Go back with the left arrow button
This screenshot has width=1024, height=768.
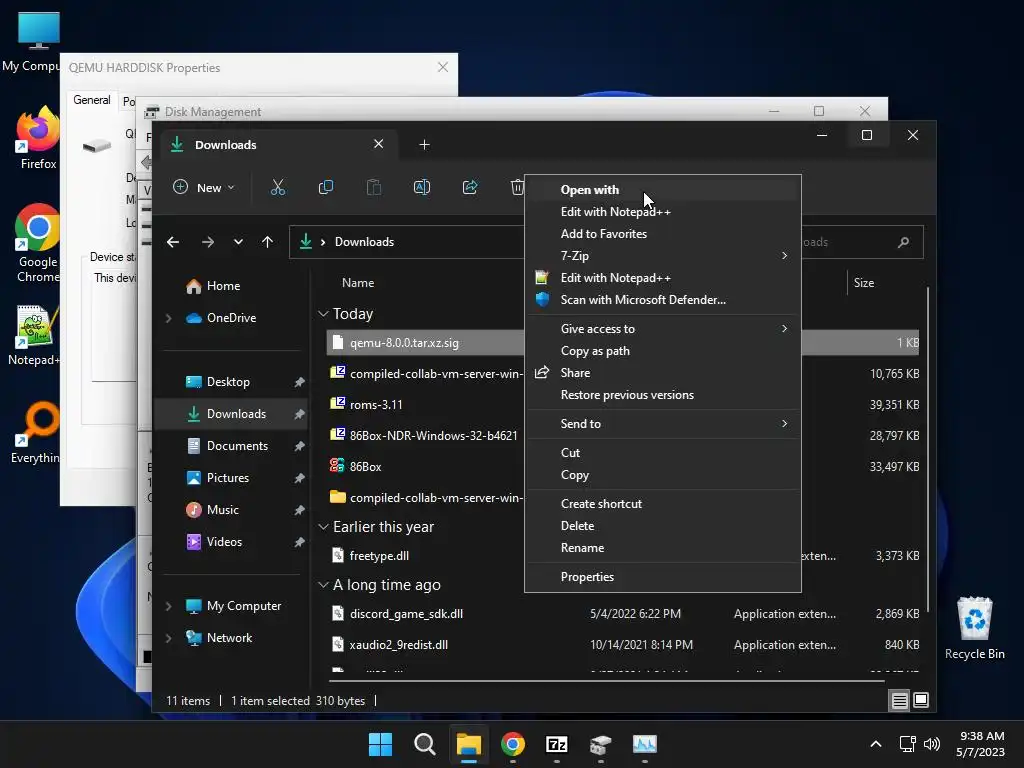173,242
